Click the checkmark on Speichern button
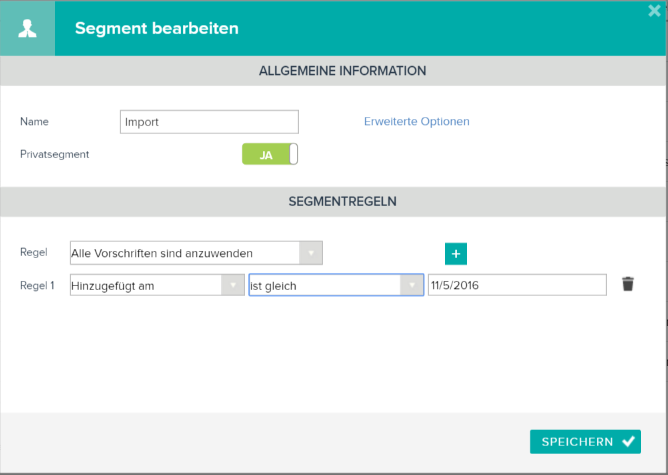Viewport: 668px width, 475px height. point(629,441)
